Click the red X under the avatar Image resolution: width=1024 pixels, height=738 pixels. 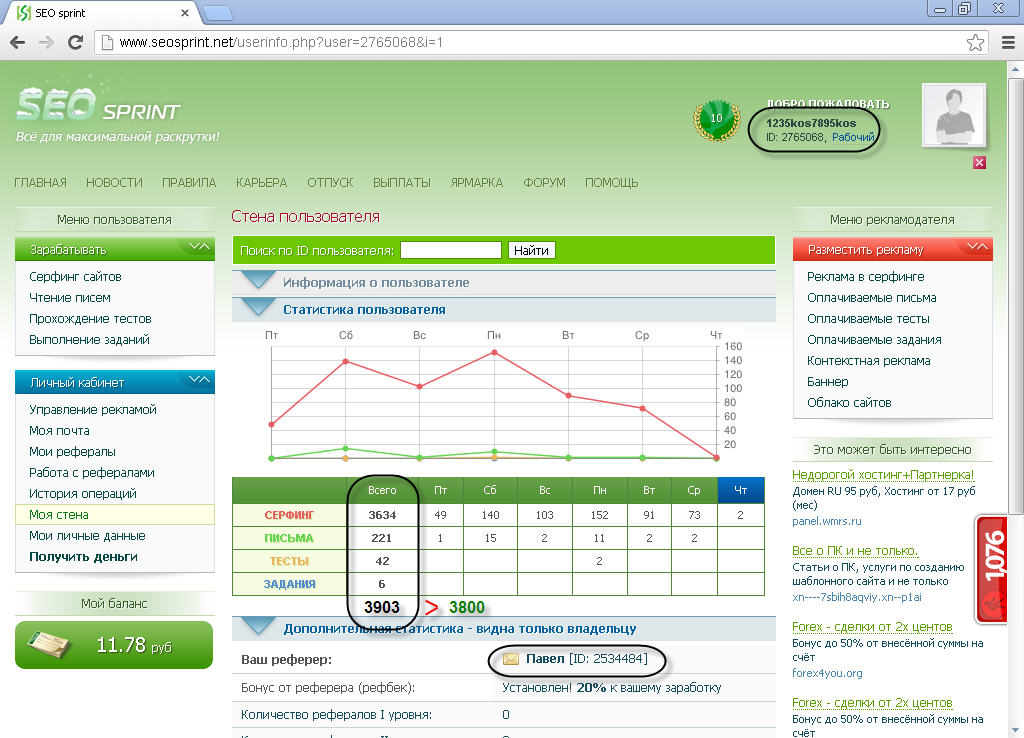tap(979, 163)
